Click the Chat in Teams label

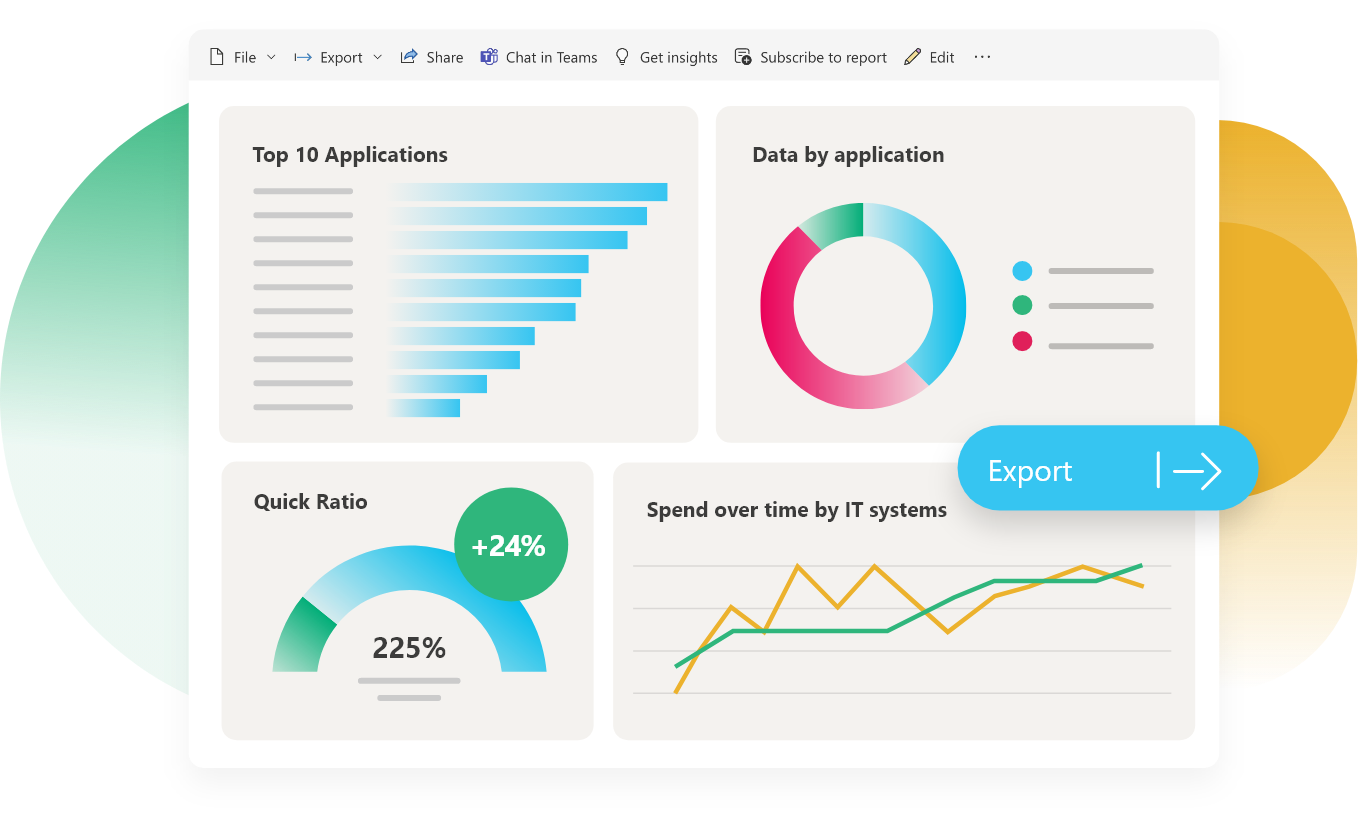click(x=551, y=57)
